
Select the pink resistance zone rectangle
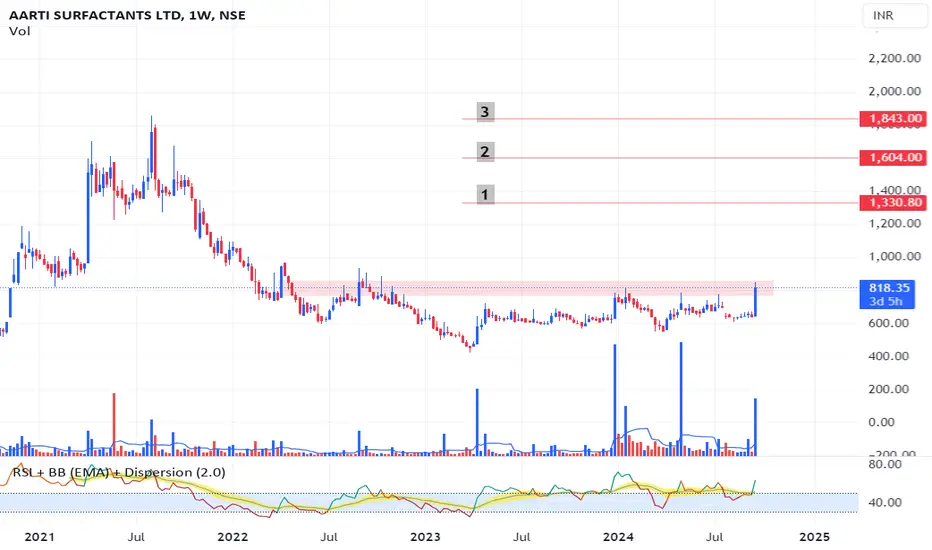[x=531, y=288]
